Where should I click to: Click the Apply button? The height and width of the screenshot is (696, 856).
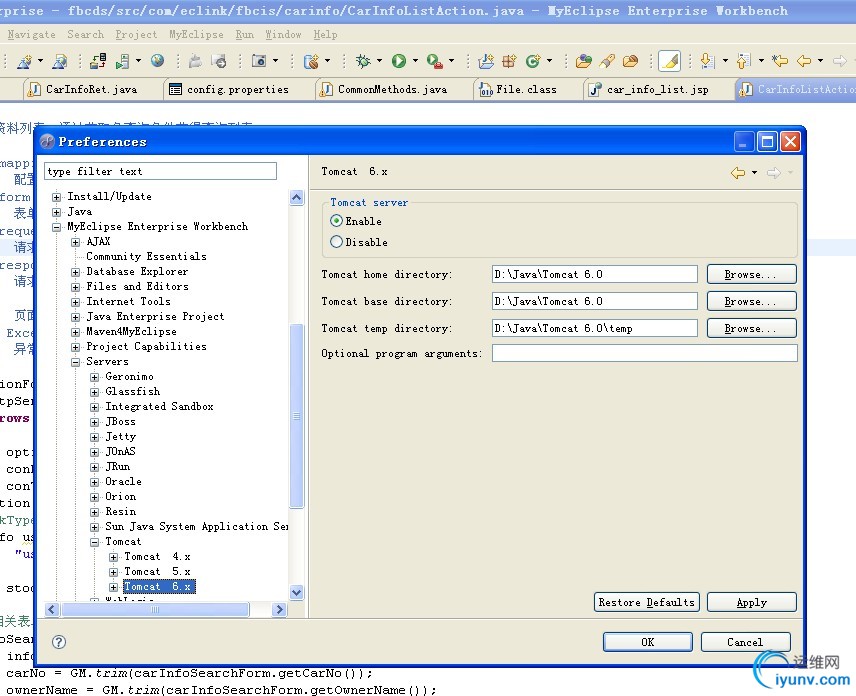click(751, 602)
